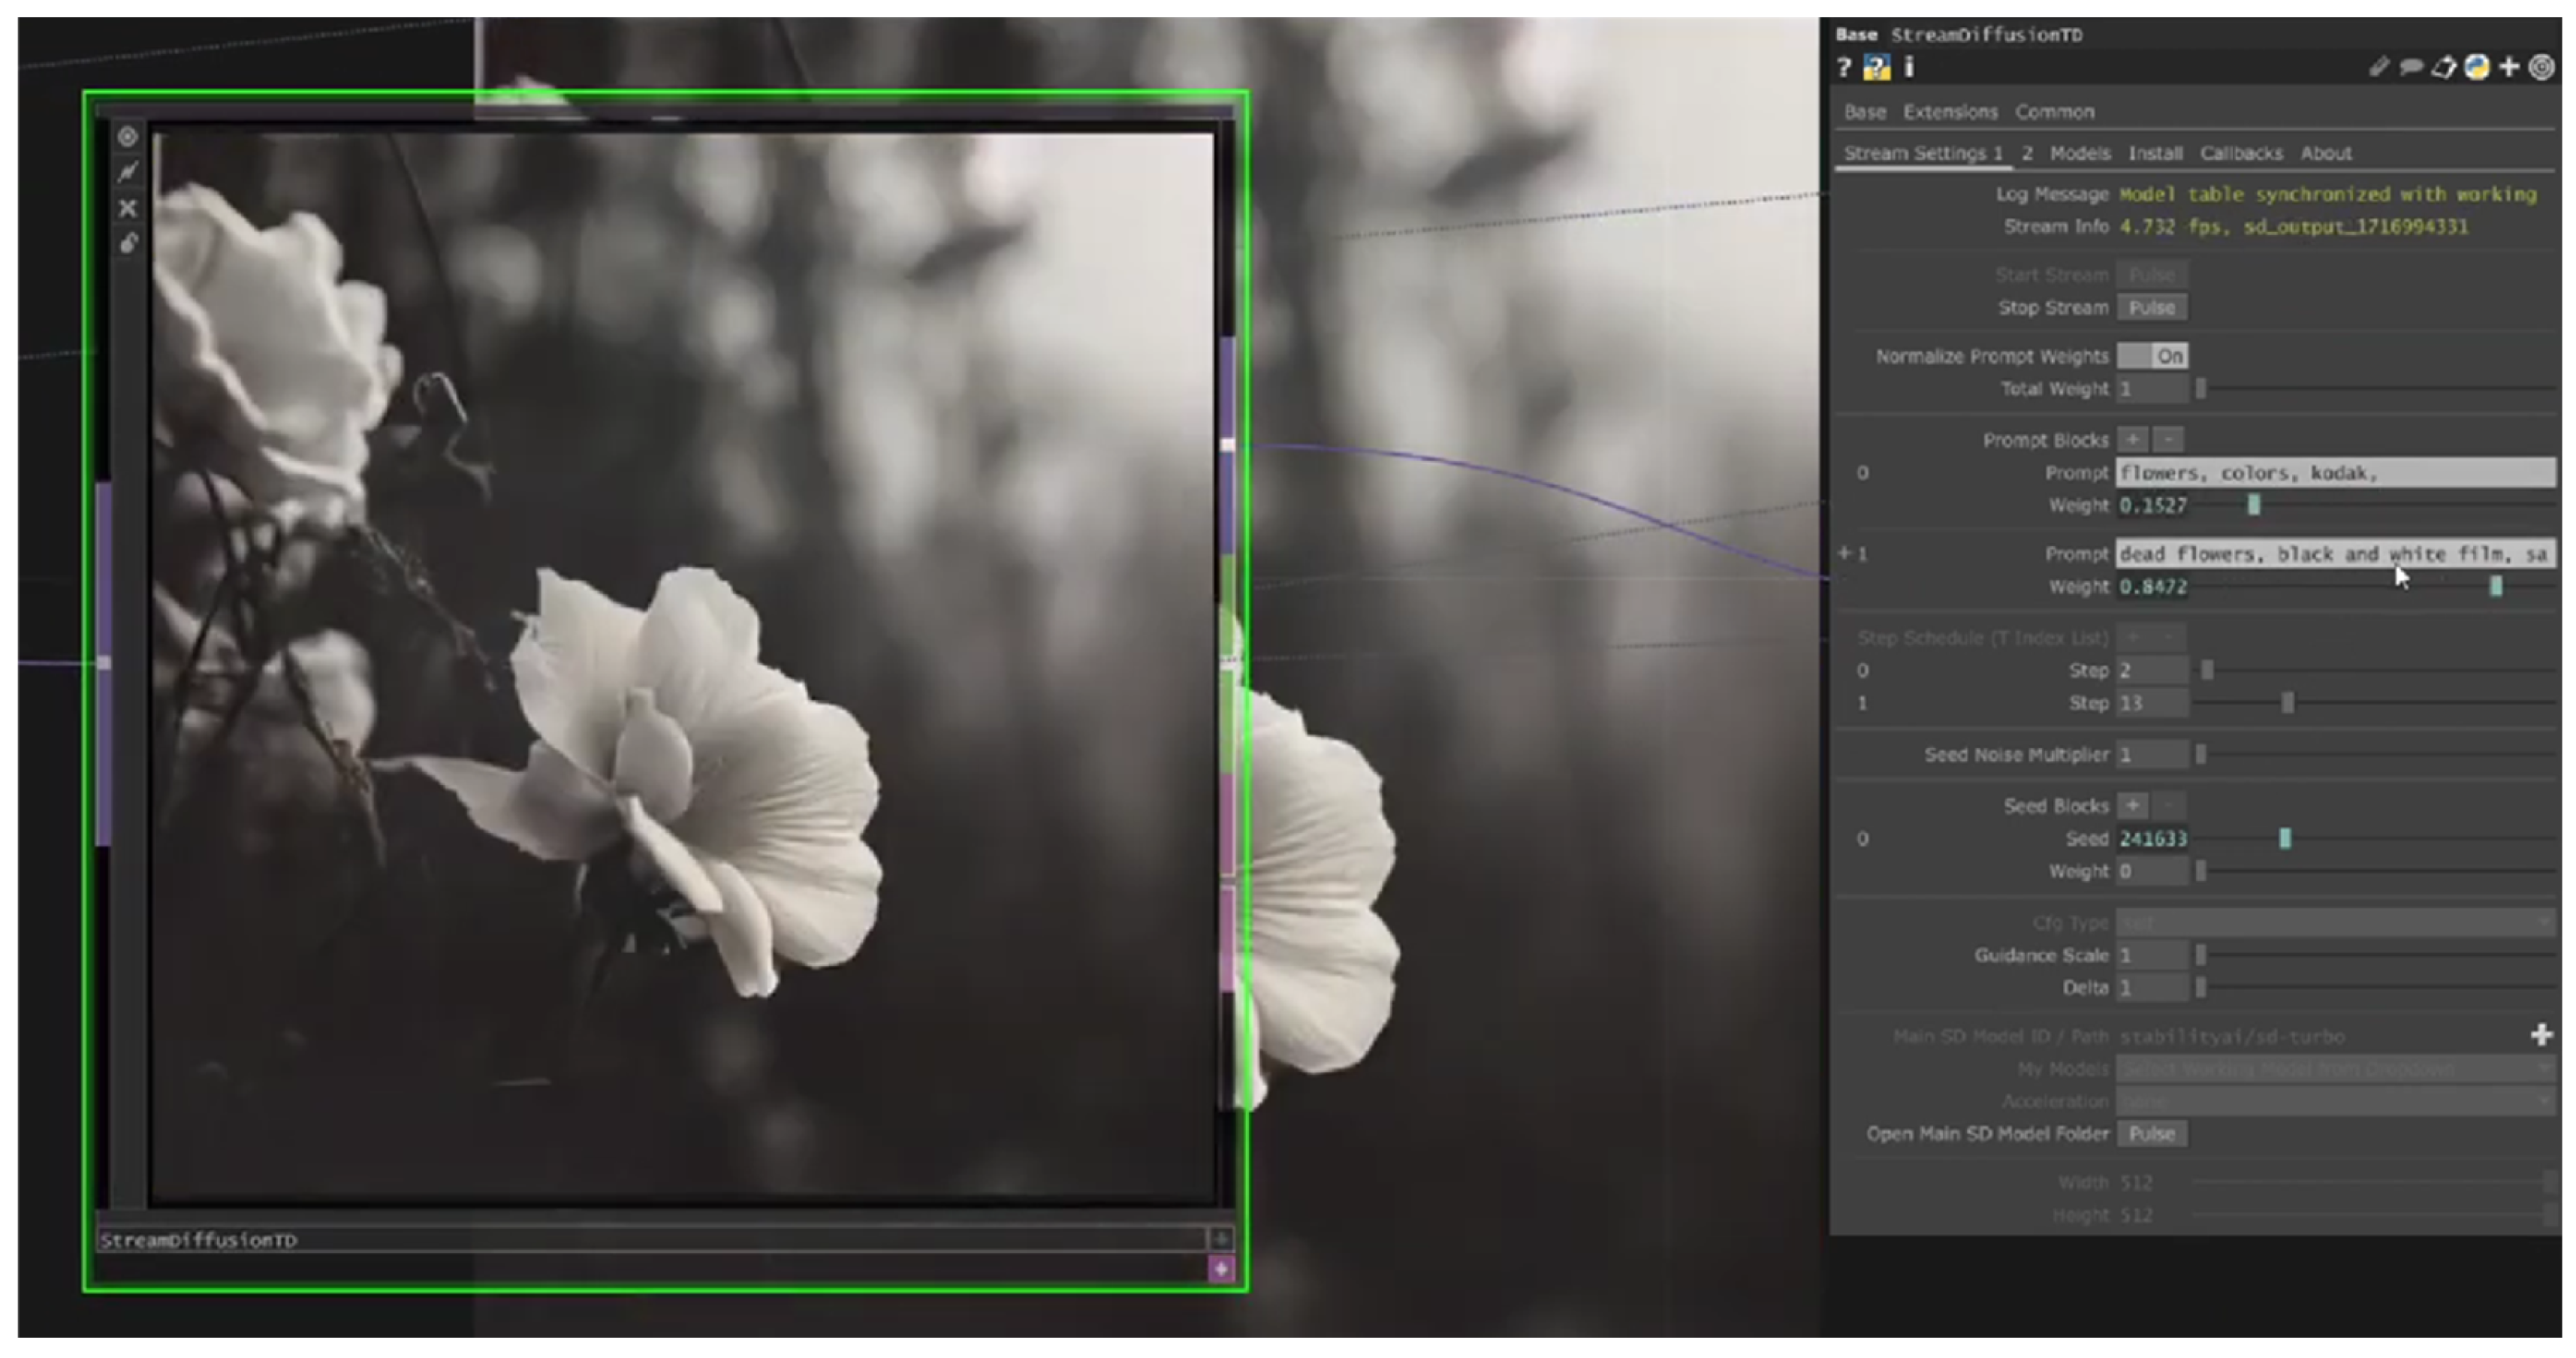Click the bypass X flag on node

pyautogui.click(x=127, y=208)
